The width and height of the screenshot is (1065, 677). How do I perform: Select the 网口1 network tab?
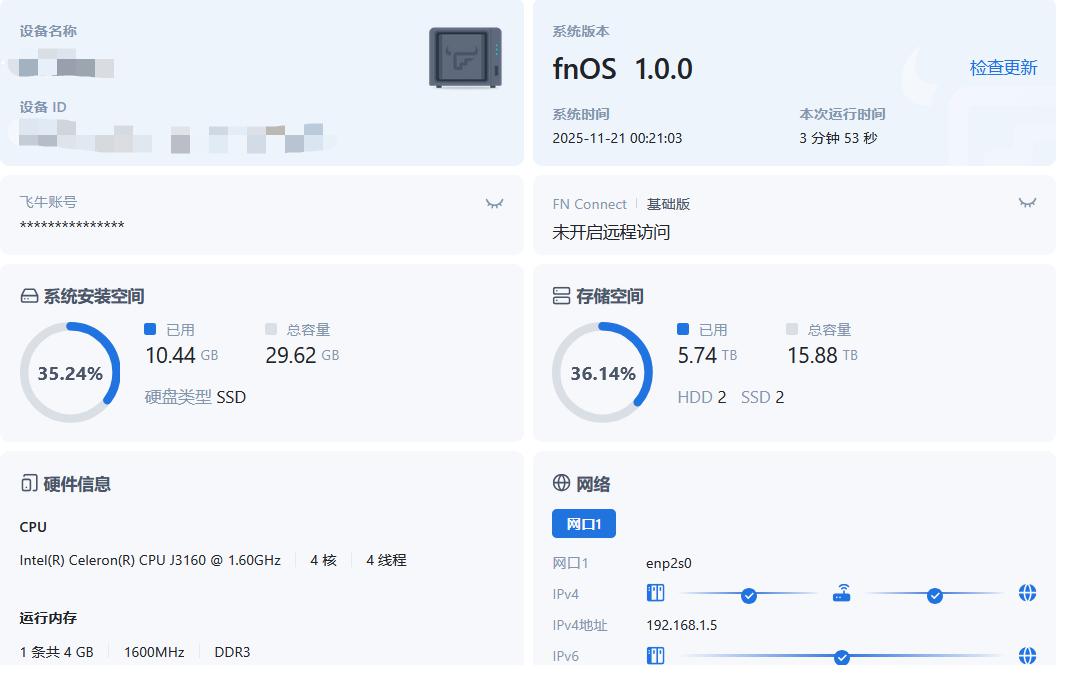(x=584, y=524)
